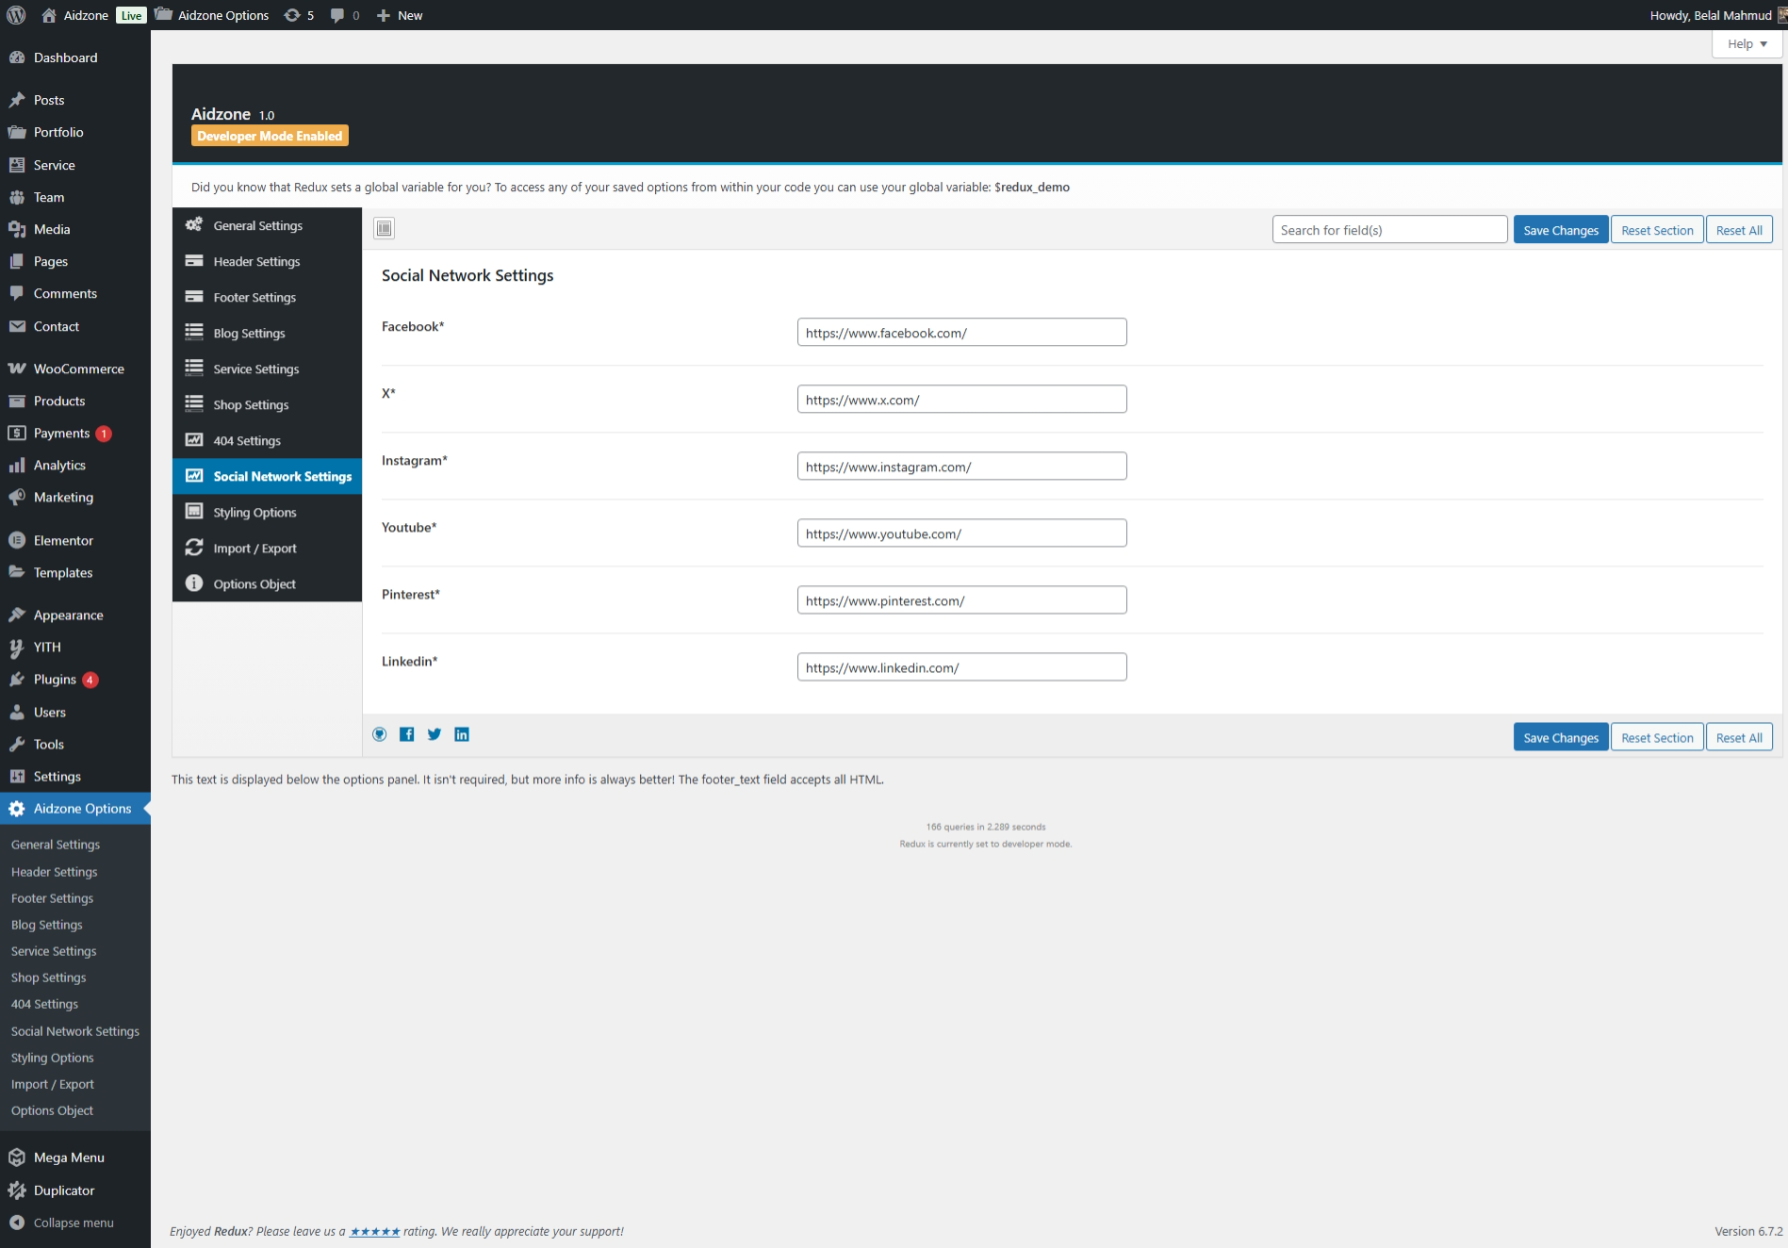Click the updates icon showing 5

click(298, 15)
